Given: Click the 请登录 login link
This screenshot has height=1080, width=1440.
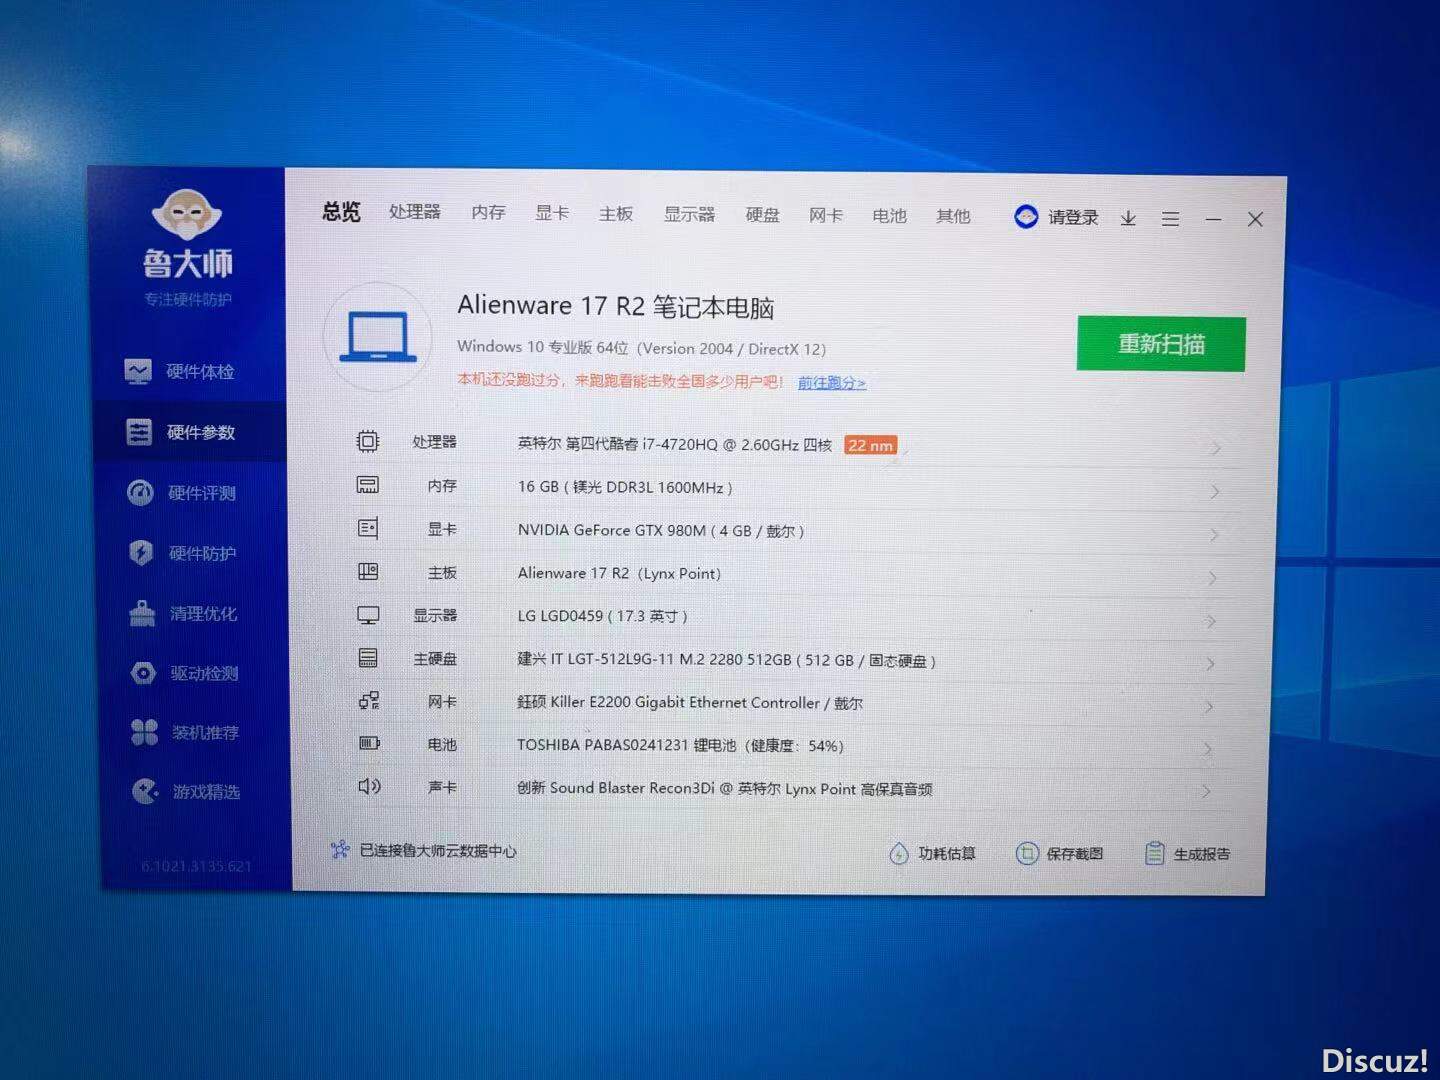Looking at the screenshot, I should click(x=1073, y=217).
